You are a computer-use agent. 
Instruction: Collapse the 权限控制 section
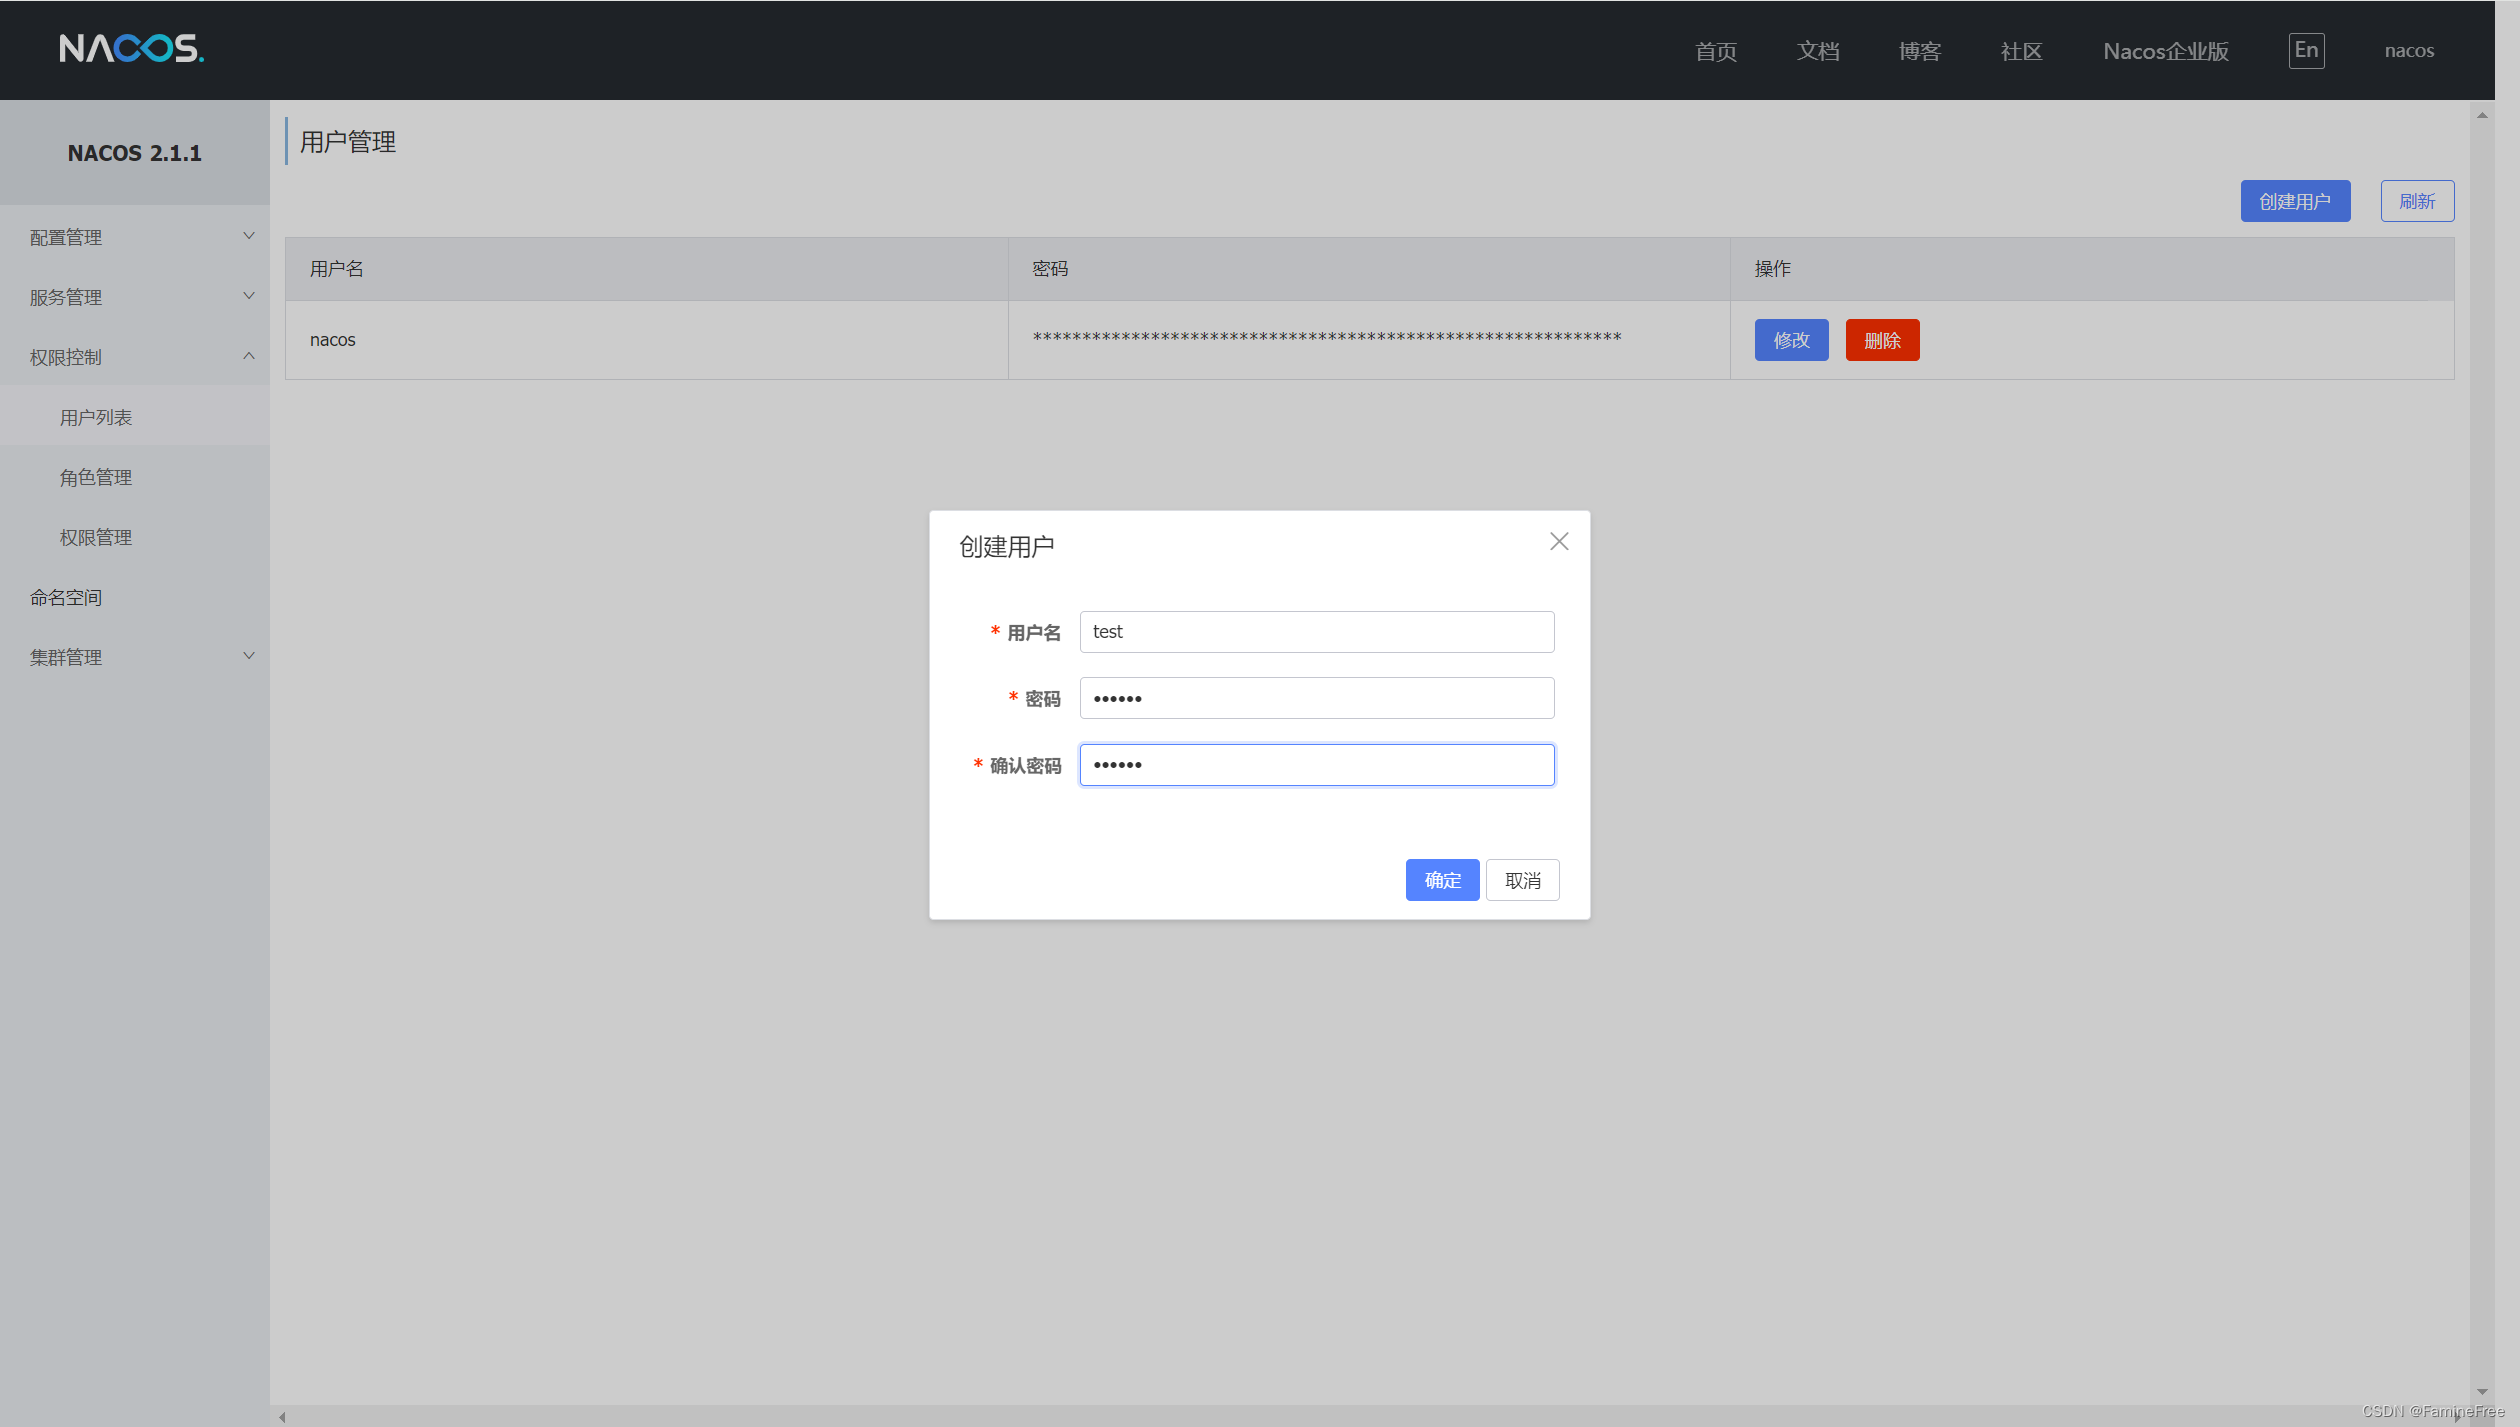(249, 356)
